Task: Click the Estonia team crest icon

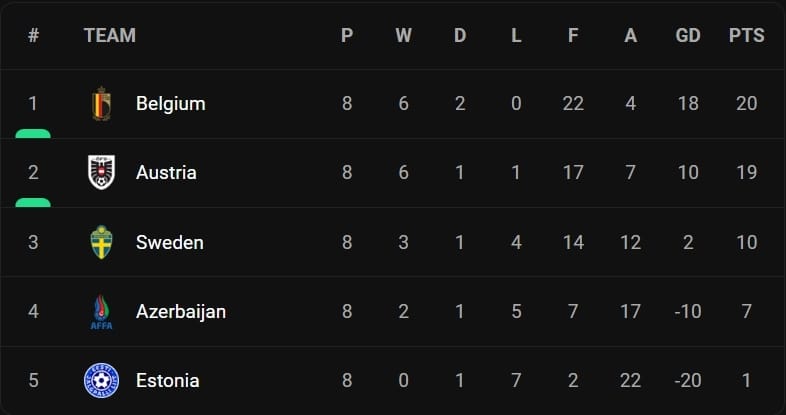Action: point(101,380)
